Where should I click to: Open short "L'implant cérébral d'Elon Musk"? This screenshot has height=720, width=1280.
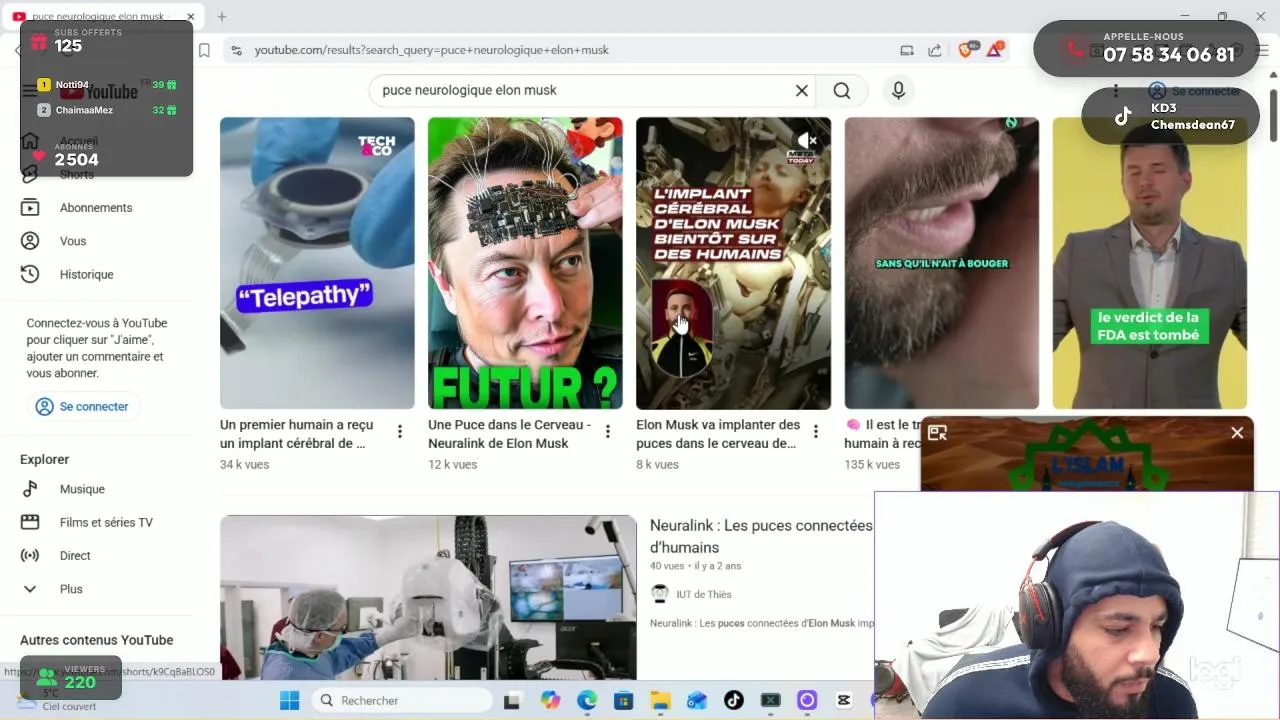[x=733, y=263]
